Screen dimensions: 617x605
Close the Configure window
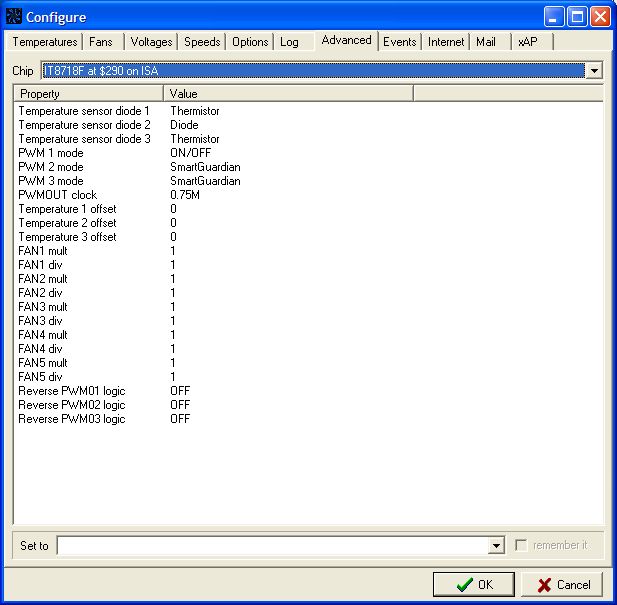[600, 17]
